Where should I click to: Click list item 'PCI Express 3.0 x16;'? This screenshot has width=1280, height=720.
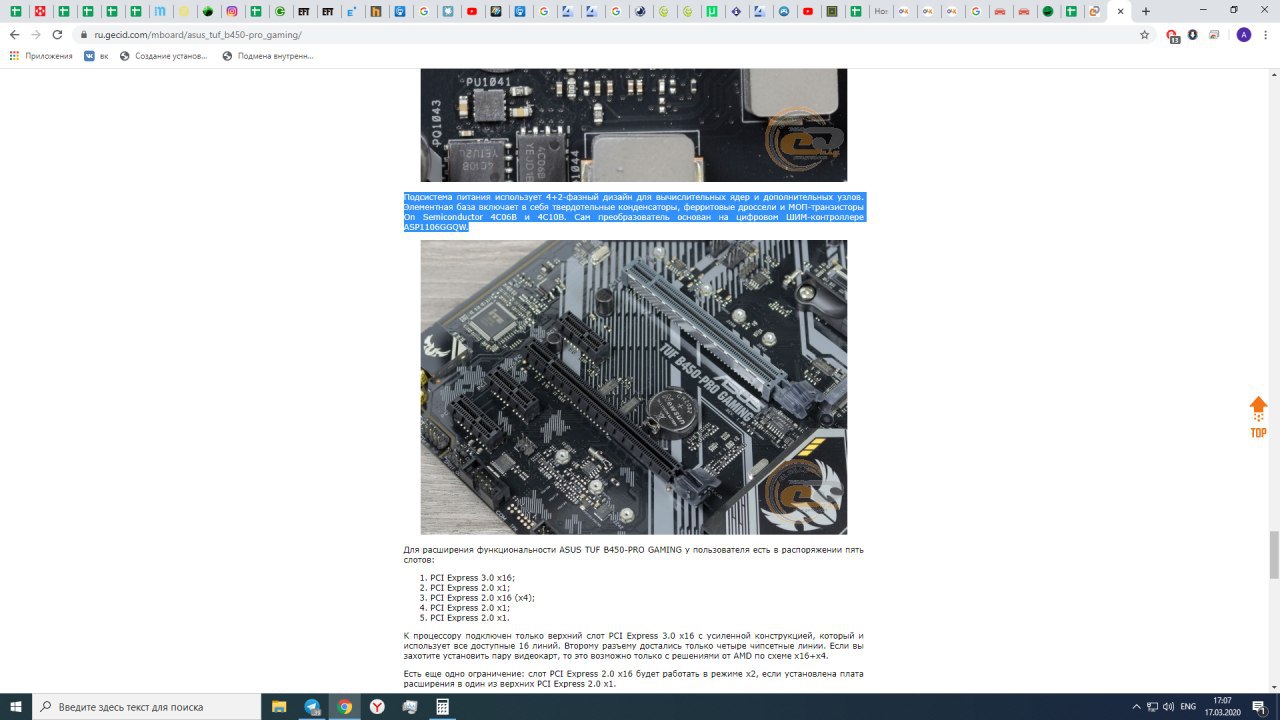tap(473, 578)
